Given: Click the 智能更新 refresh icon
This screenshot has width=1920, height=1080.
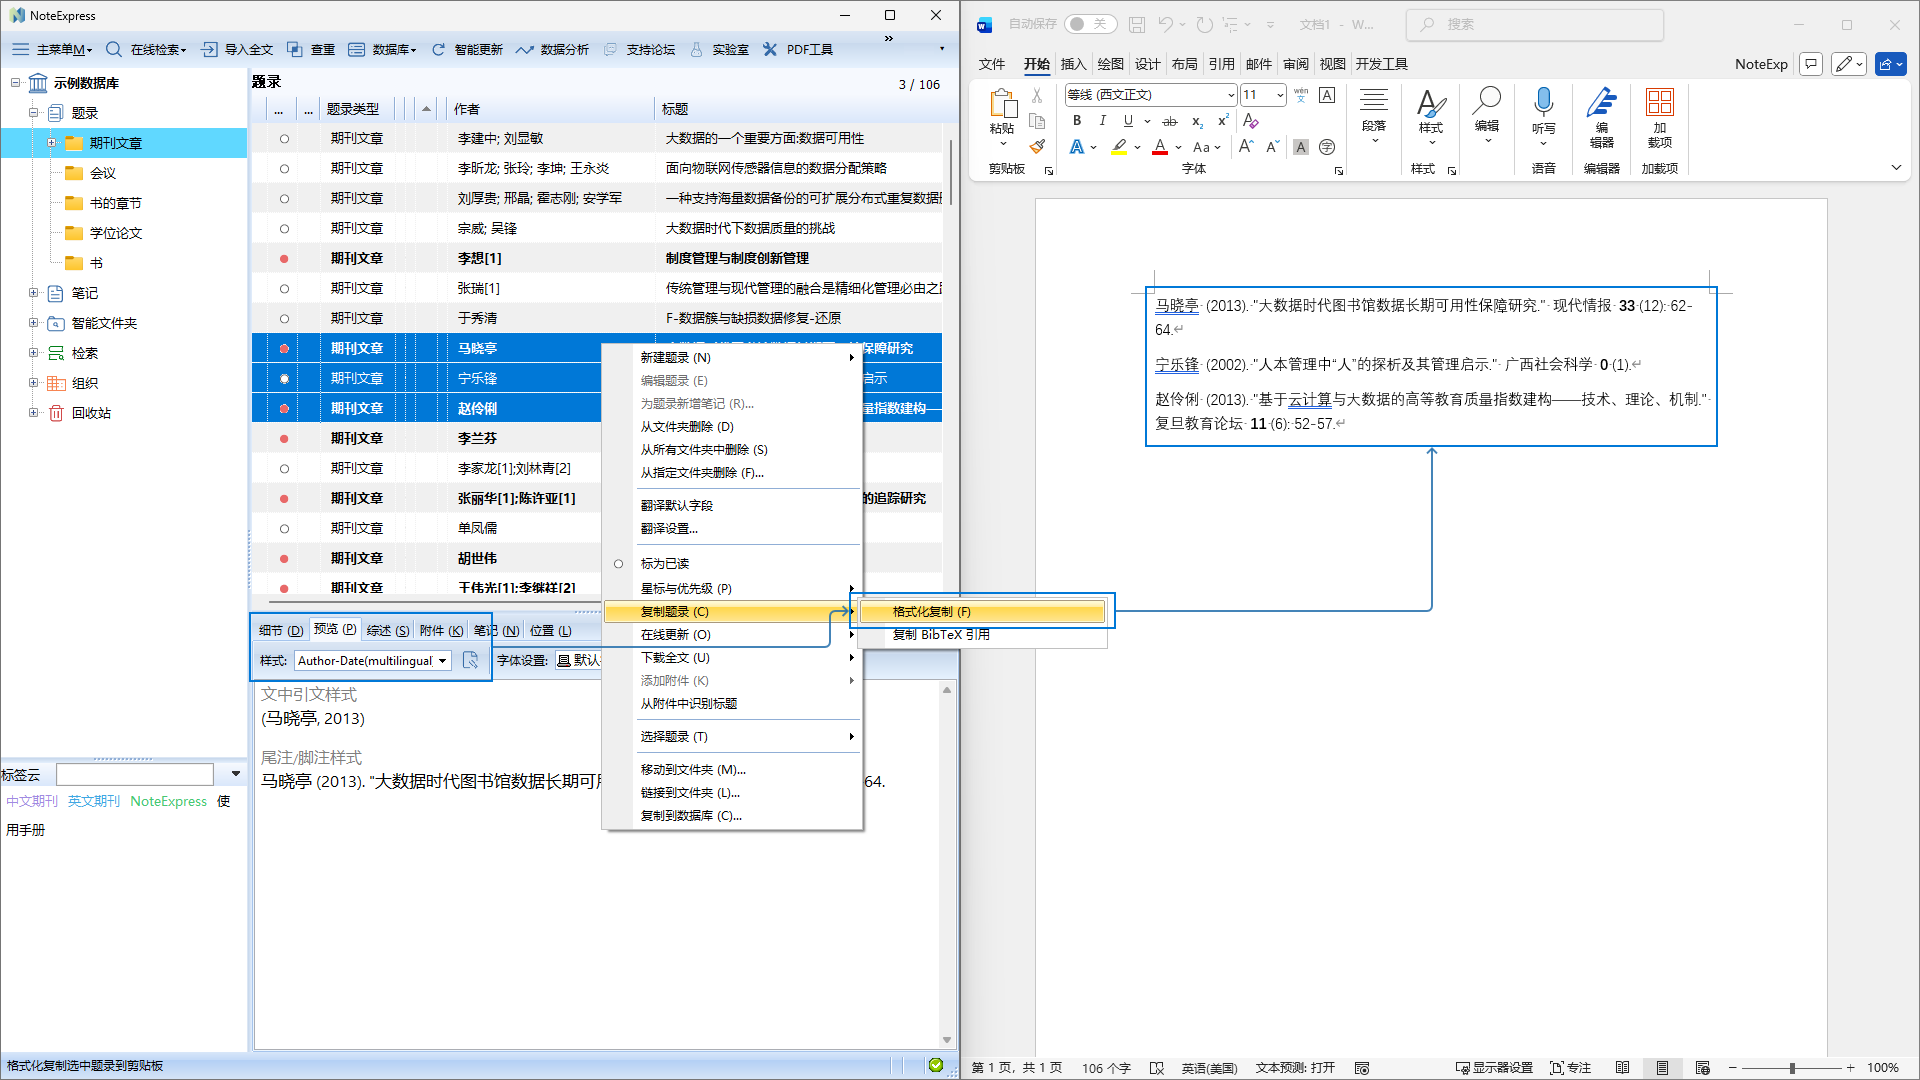Looking at the screenshot, I should (x=438, y=49).
